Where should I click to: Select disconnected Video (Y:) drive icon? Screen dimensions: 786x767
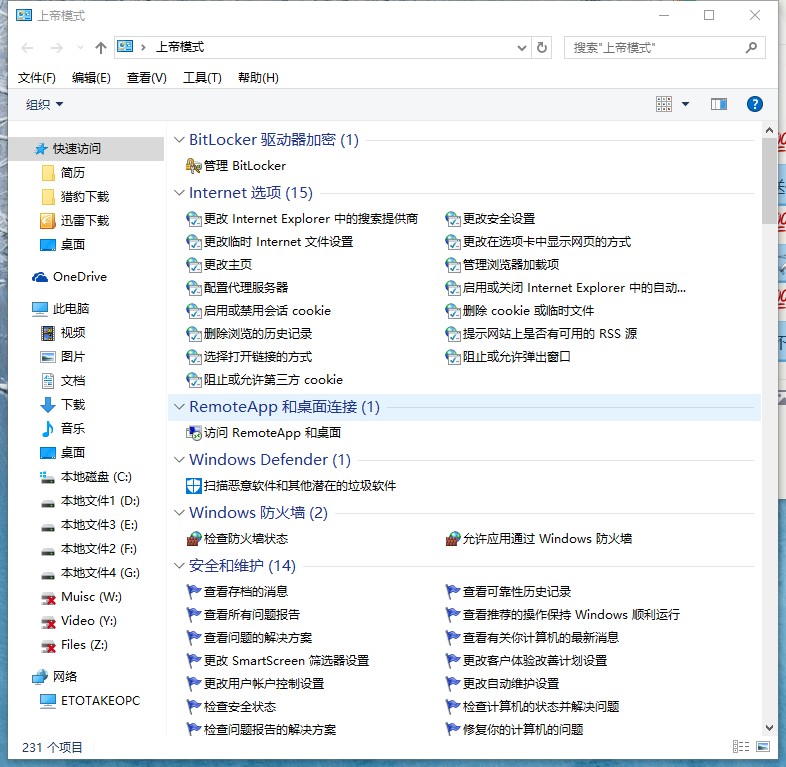[48, 622]
